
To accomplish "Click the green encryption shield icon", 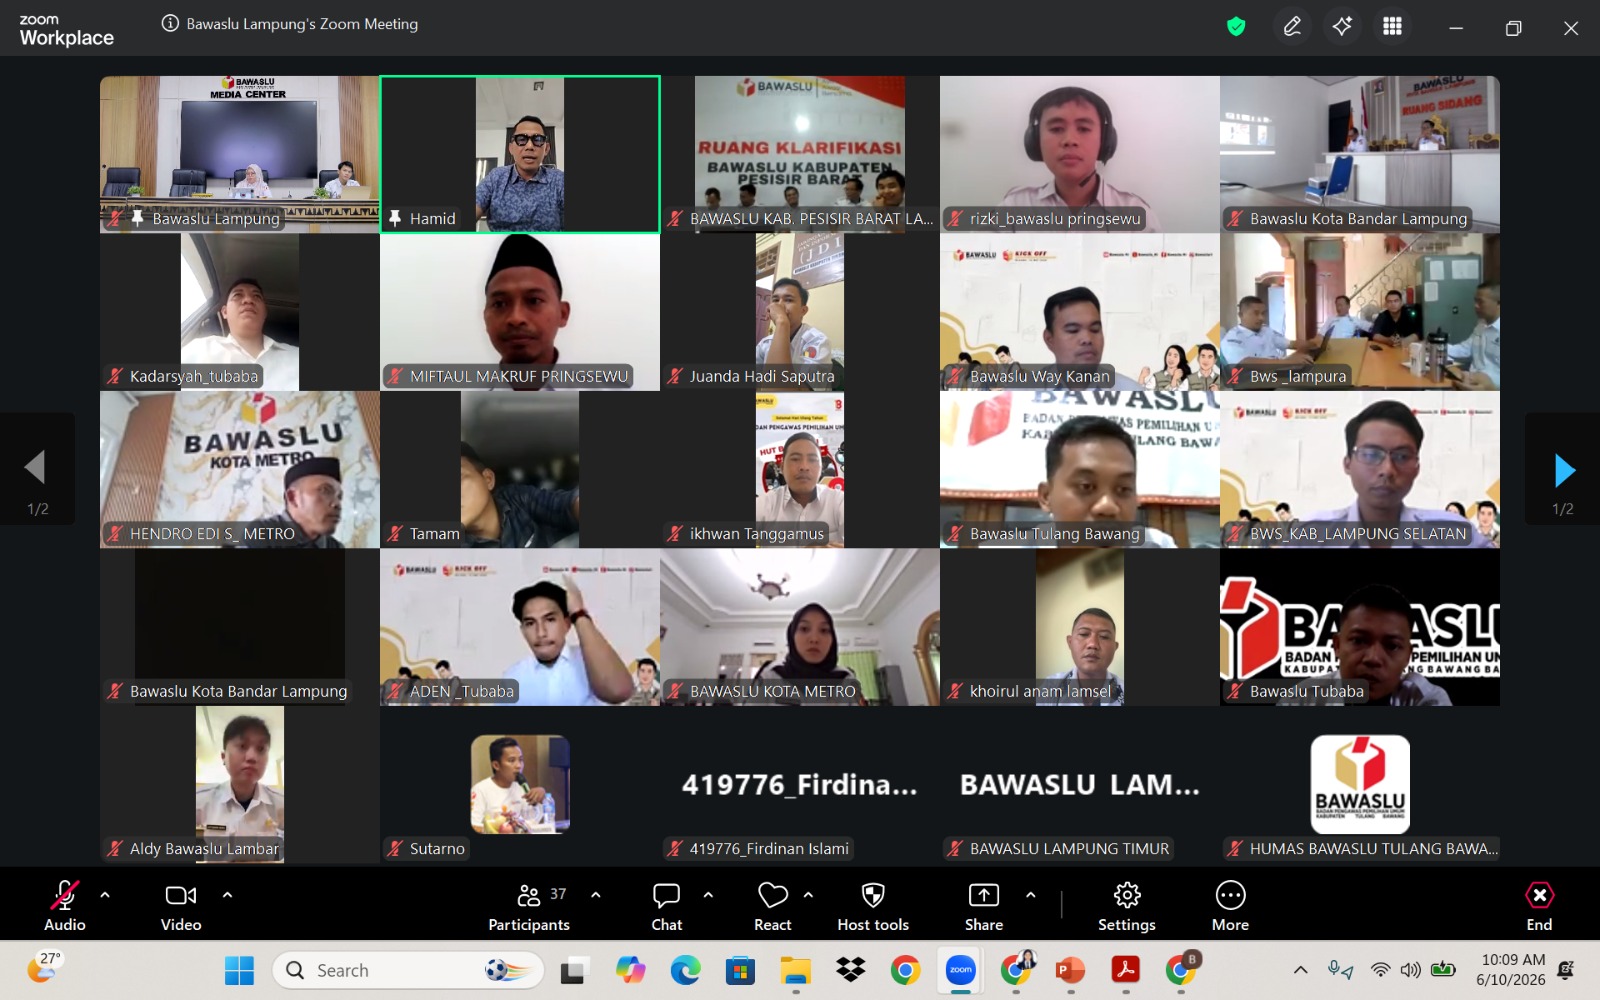I will (1236, 27).
